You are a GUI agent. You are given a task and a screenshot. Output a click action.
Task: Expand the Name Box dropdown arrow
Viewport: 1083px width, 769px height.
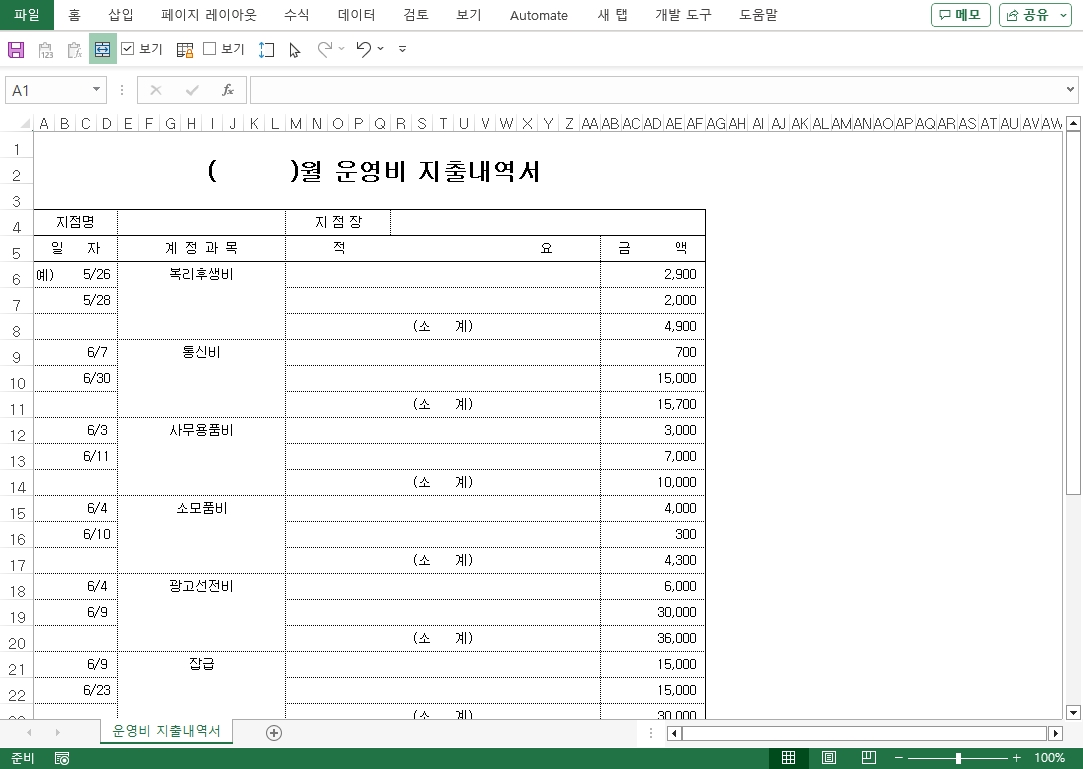pyautogui.click(x=96, y=90)
